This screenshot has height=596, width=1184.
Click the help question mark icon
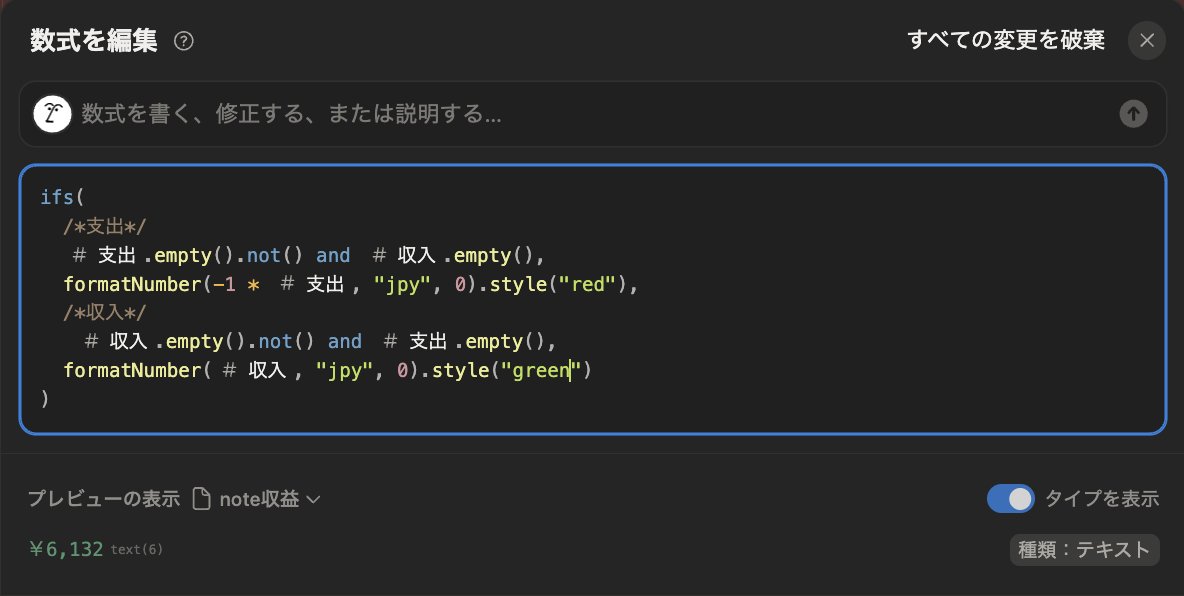pos(184,40)
